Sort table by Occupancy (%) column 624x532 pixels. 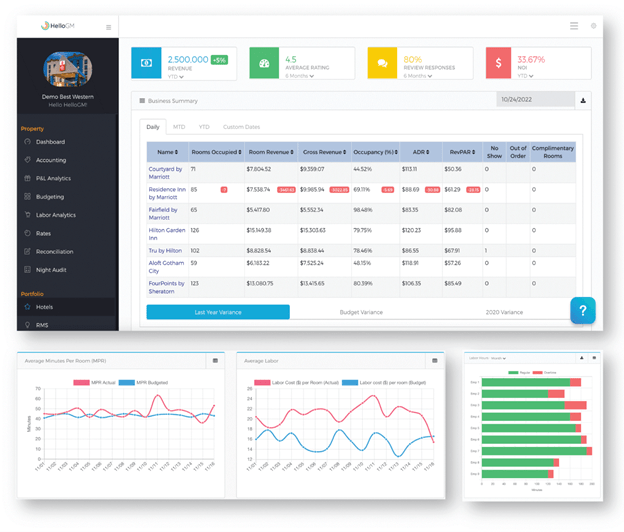click(x=375, y=152)
